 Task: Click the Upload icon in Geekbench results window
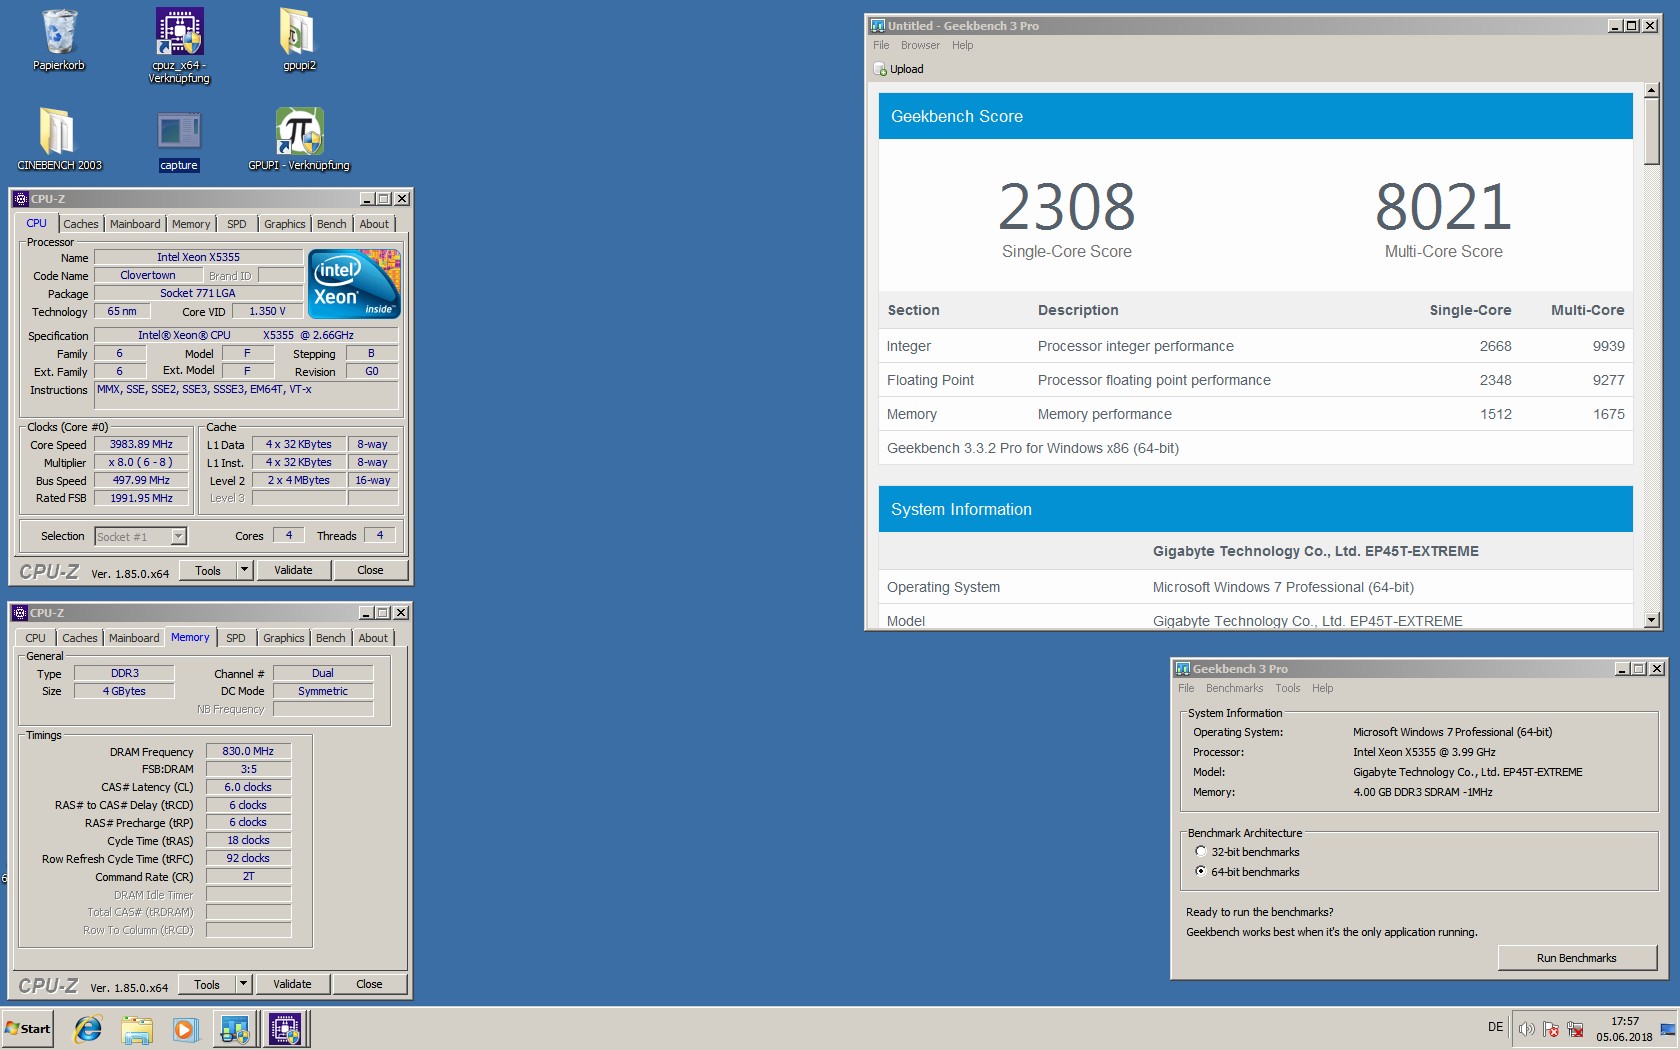pos(880,69)
